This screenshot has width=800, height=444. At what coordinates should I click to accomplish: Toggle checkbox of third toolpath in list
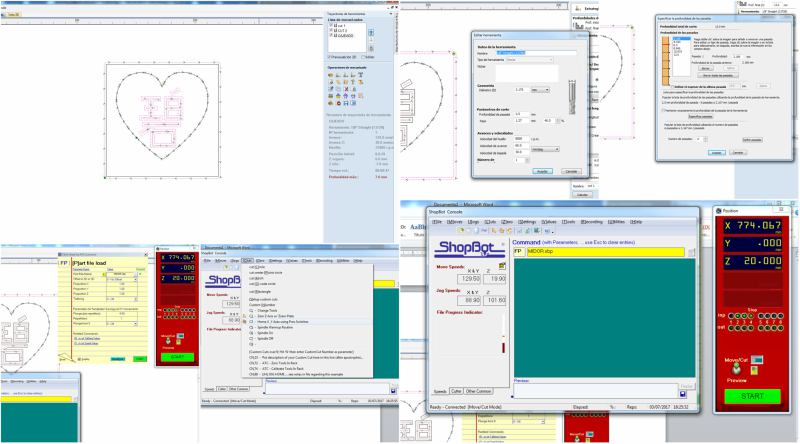(331, 35)
